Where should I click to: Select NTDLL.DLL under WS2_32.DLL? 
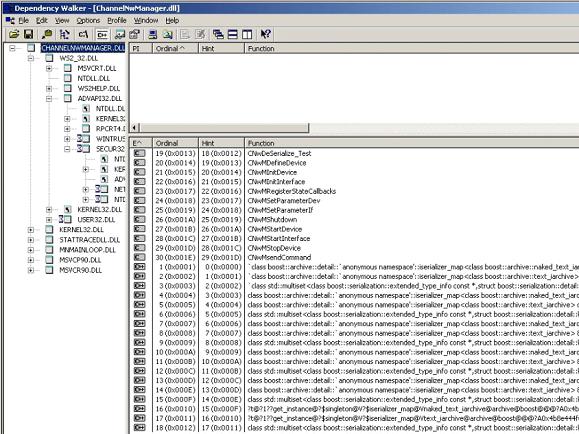pos(93,78)
